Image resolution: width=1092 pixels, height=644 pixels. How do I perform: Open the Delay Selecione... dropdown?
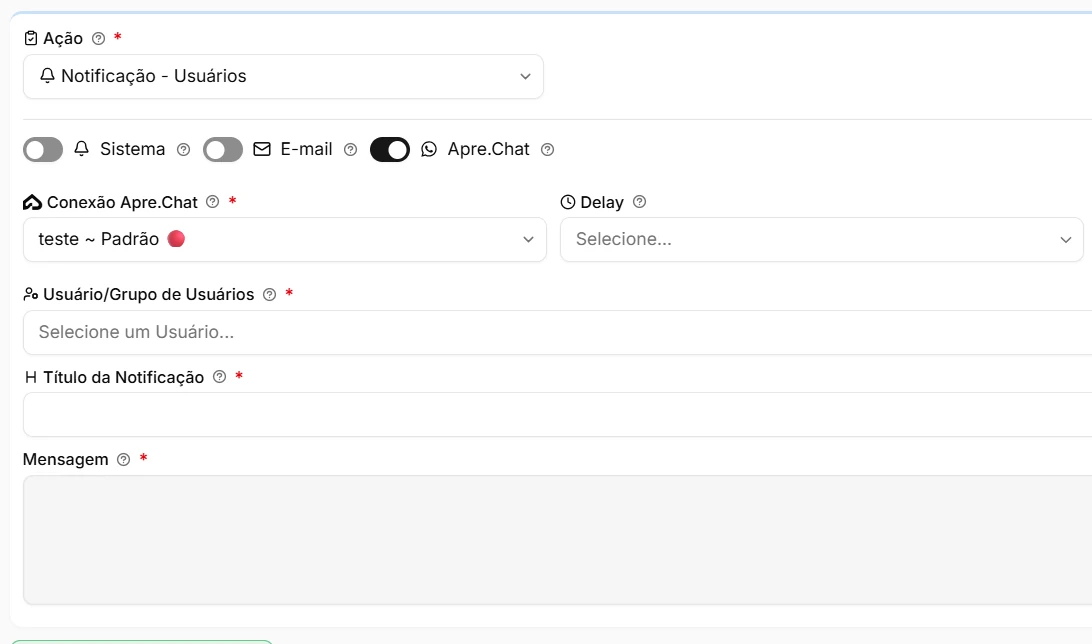pyautogui.click(x=822, y=239)
